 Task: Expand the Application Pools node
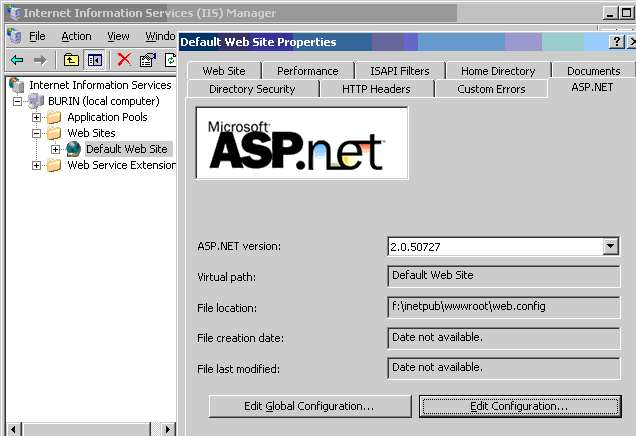(x=36, y=117)
